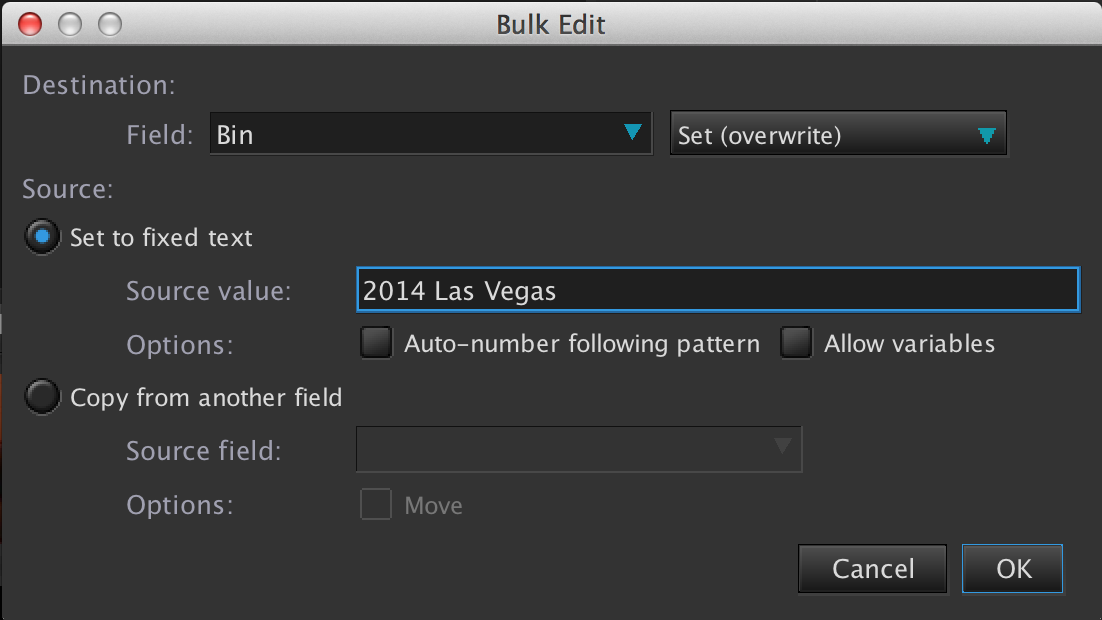Enable Auto-number following pattern checkbox
The width and height of the screenshot is (1102, 620).
pyautogui.click(x=376, y=344)
